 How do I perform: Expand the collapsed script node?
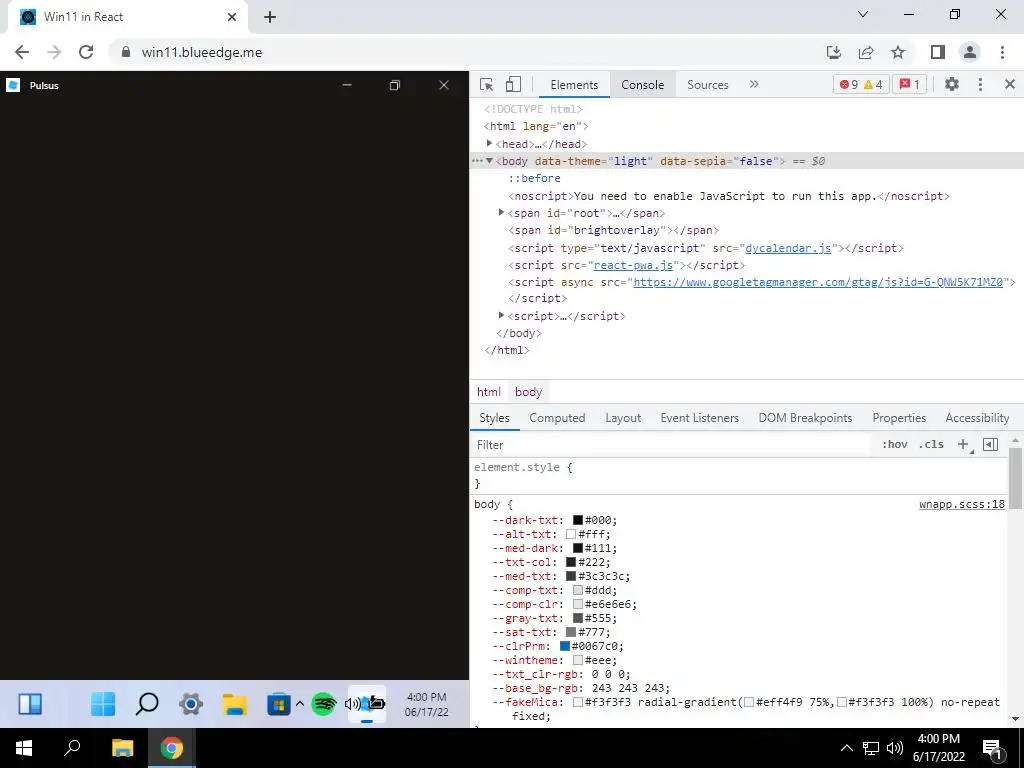pos(501,315)
